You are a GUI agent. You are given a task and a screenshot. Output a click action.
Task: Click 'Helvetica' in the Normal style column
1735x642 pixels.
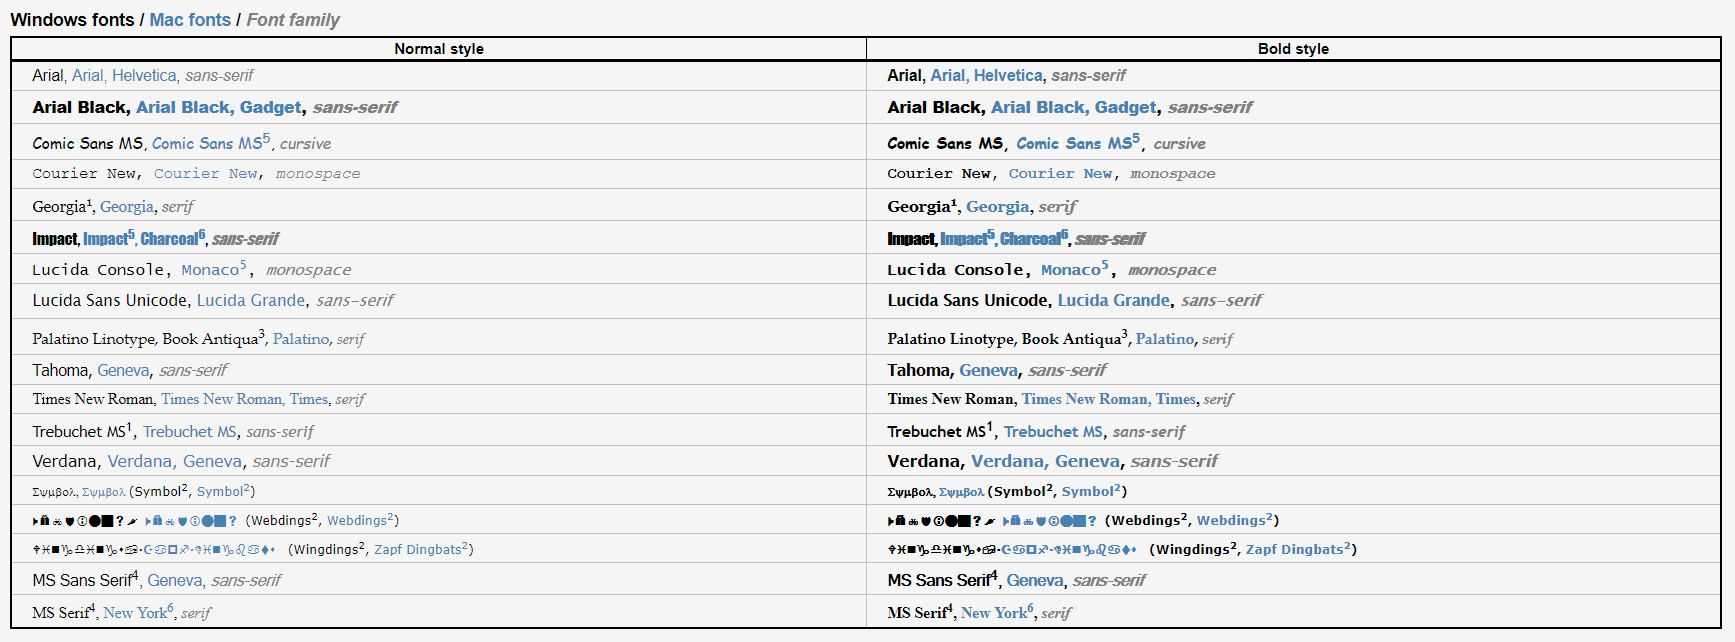(144, 76)
